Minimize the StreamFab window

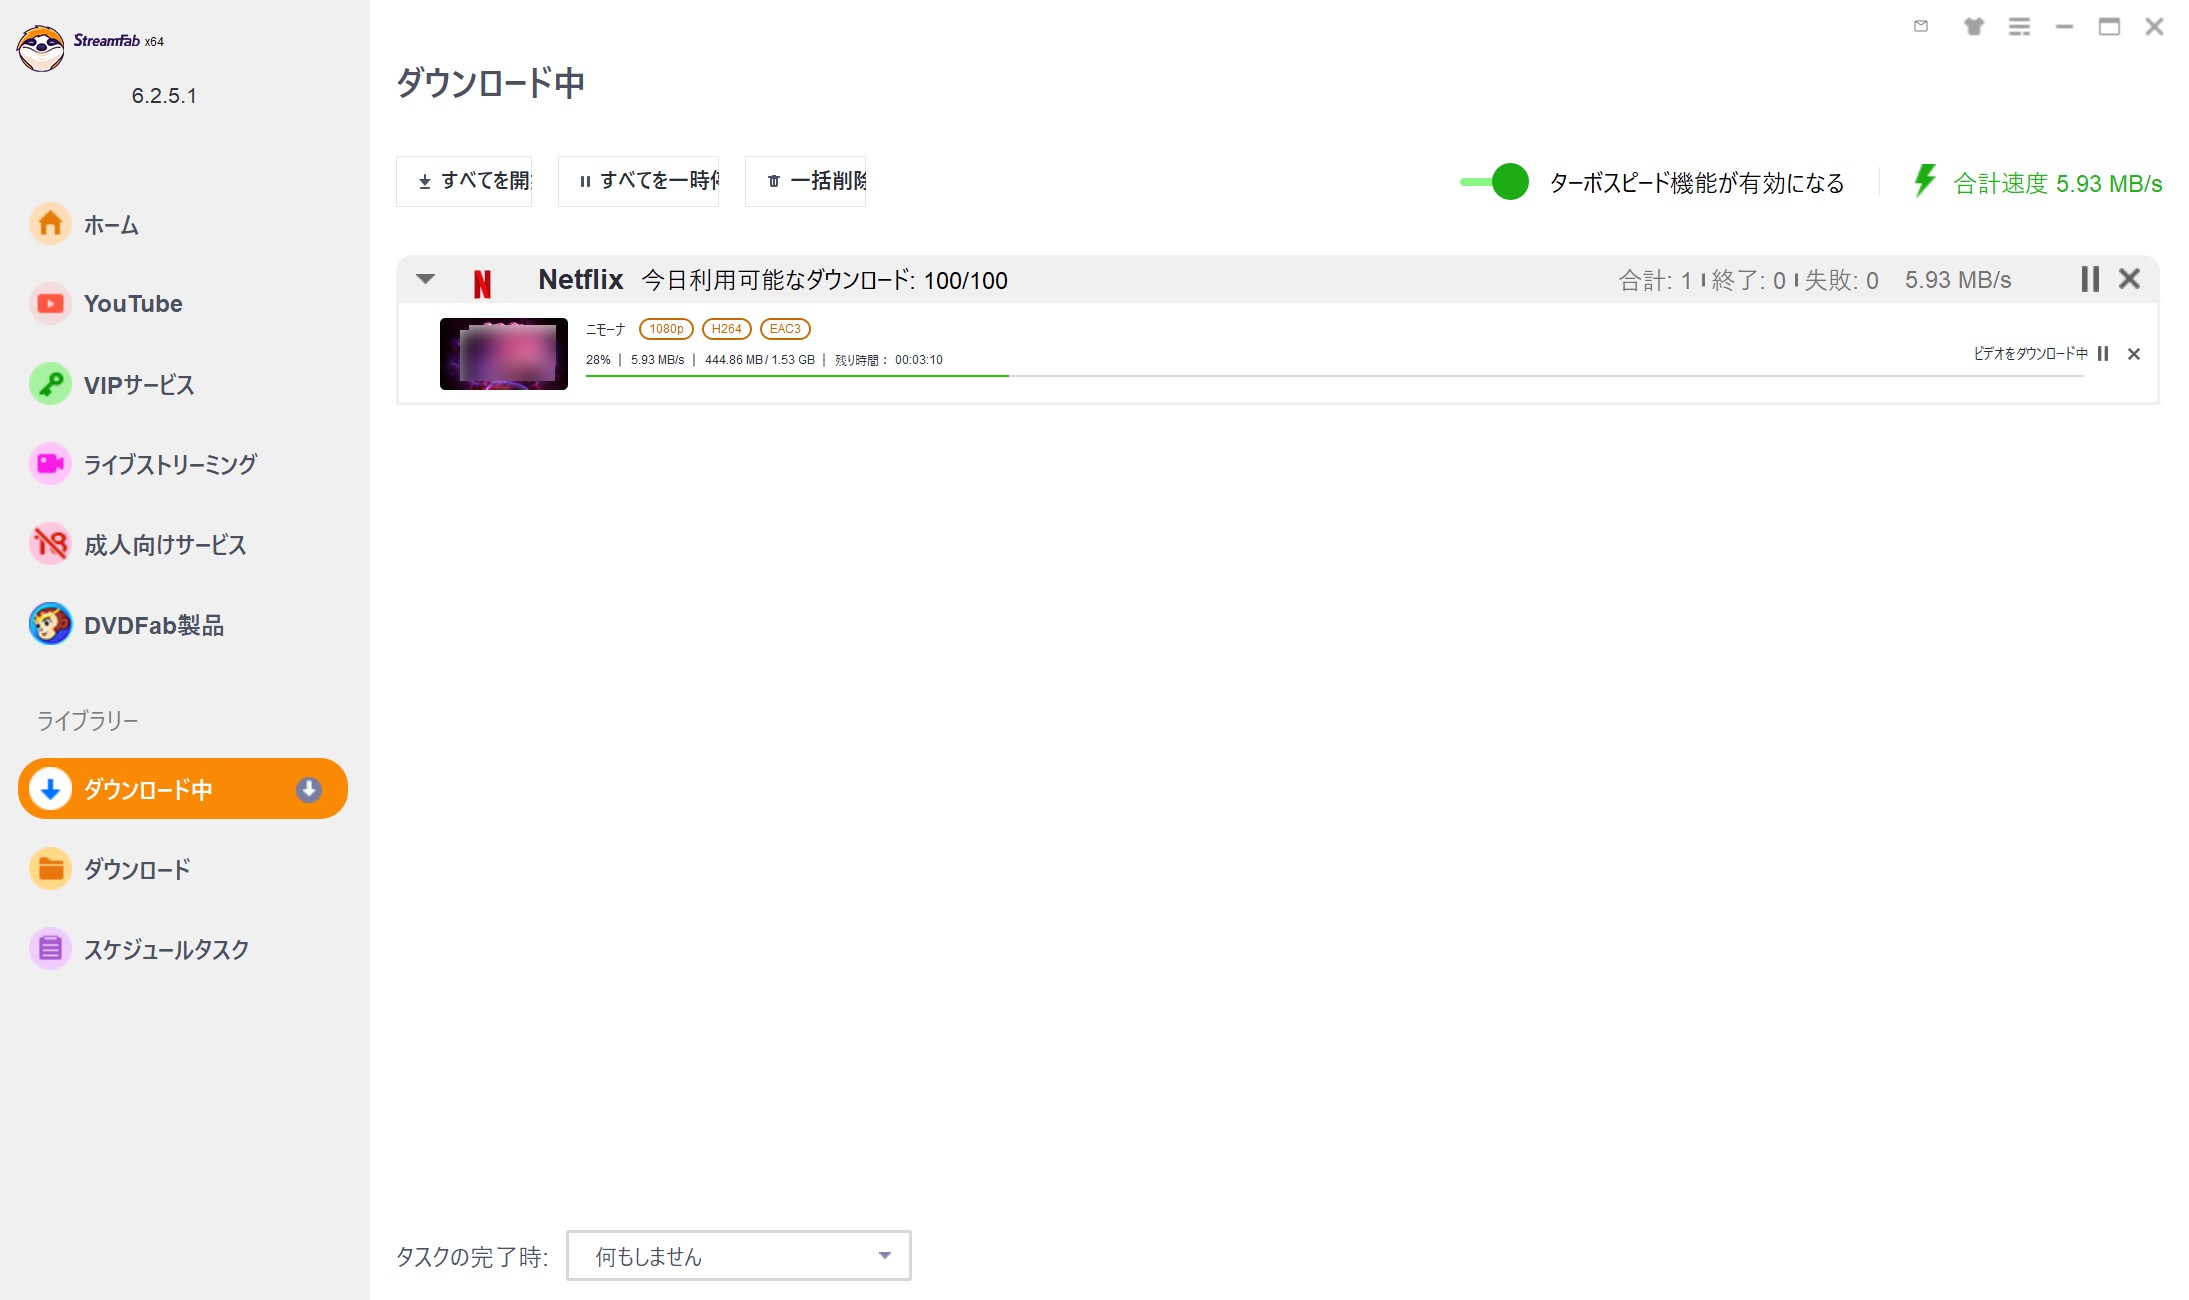[2064, 27]
